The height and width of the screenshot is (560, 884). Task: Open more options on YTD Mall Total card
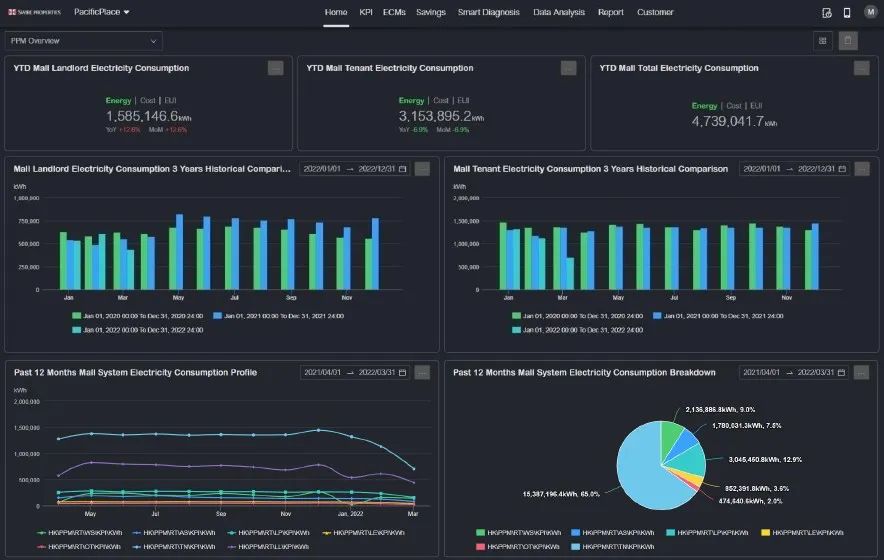(861, 68)
